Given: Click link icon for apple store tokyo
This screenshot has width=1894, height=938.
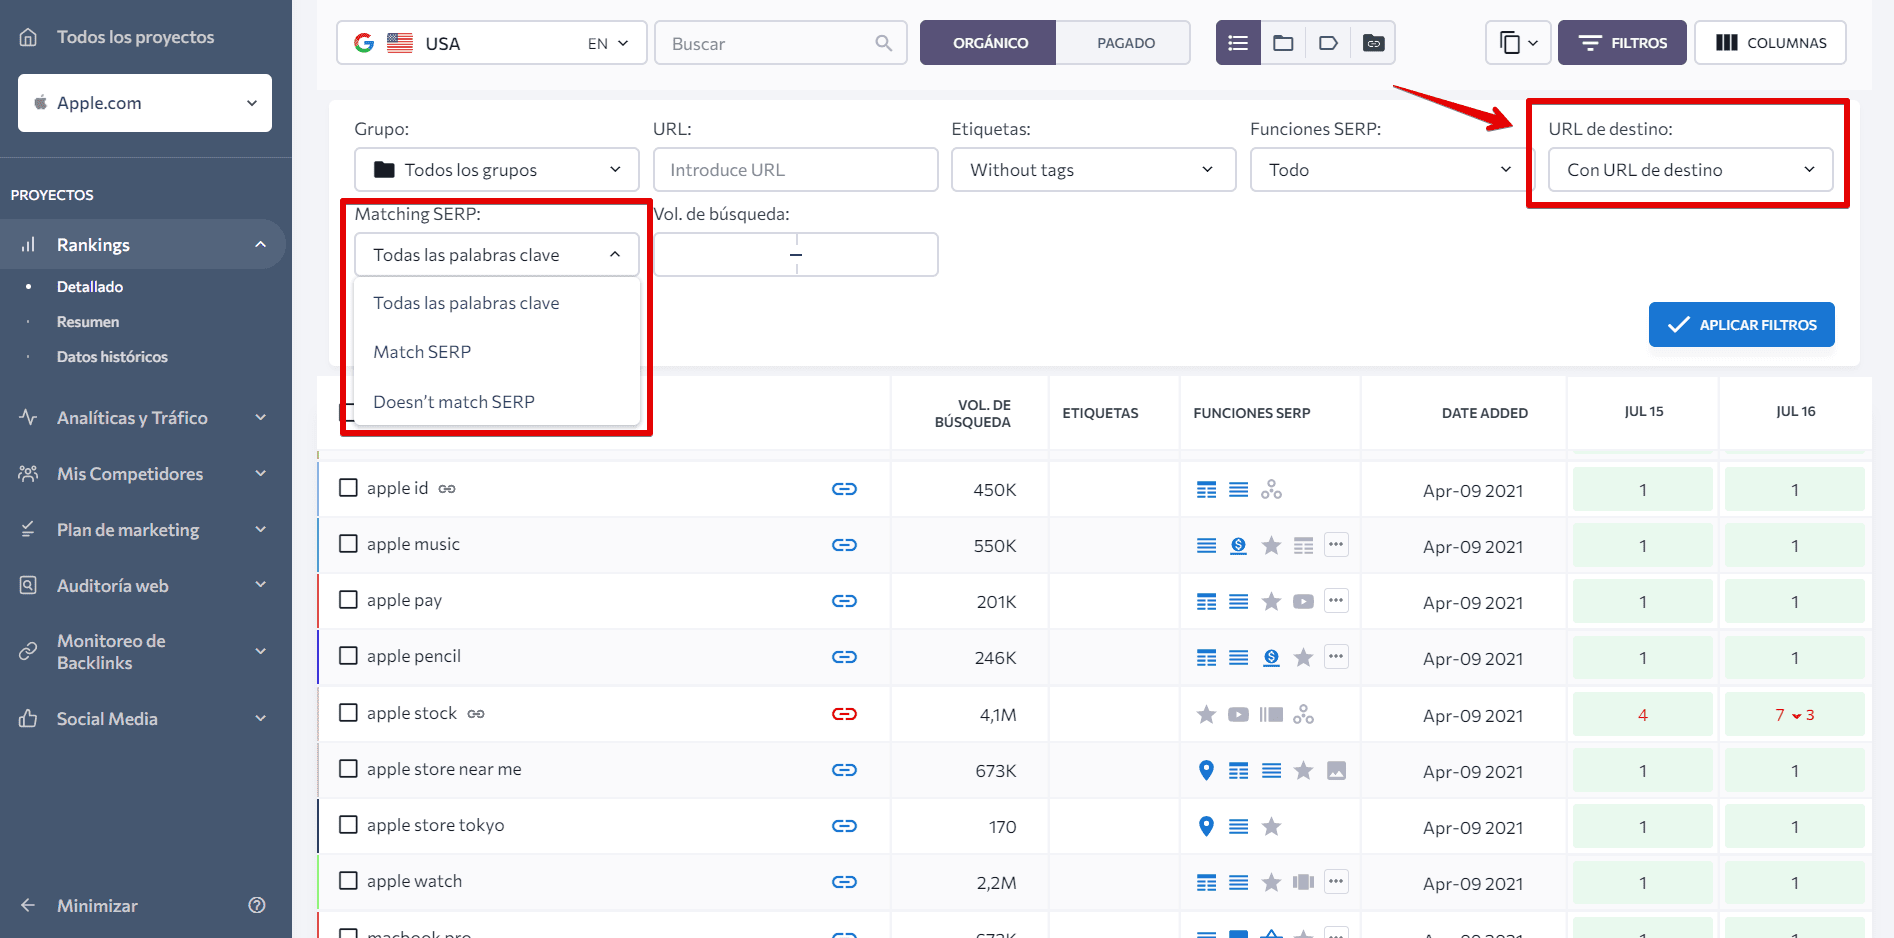Looking at the screenshot, I should pyautogui.click(x=844, y=826).
